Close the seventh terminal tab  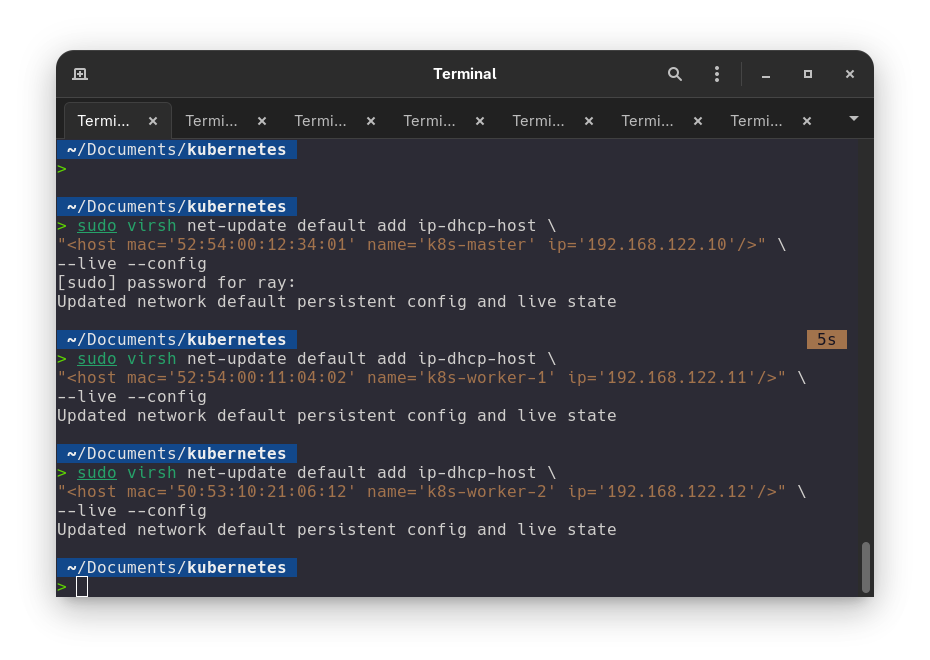tap(807, 121)
